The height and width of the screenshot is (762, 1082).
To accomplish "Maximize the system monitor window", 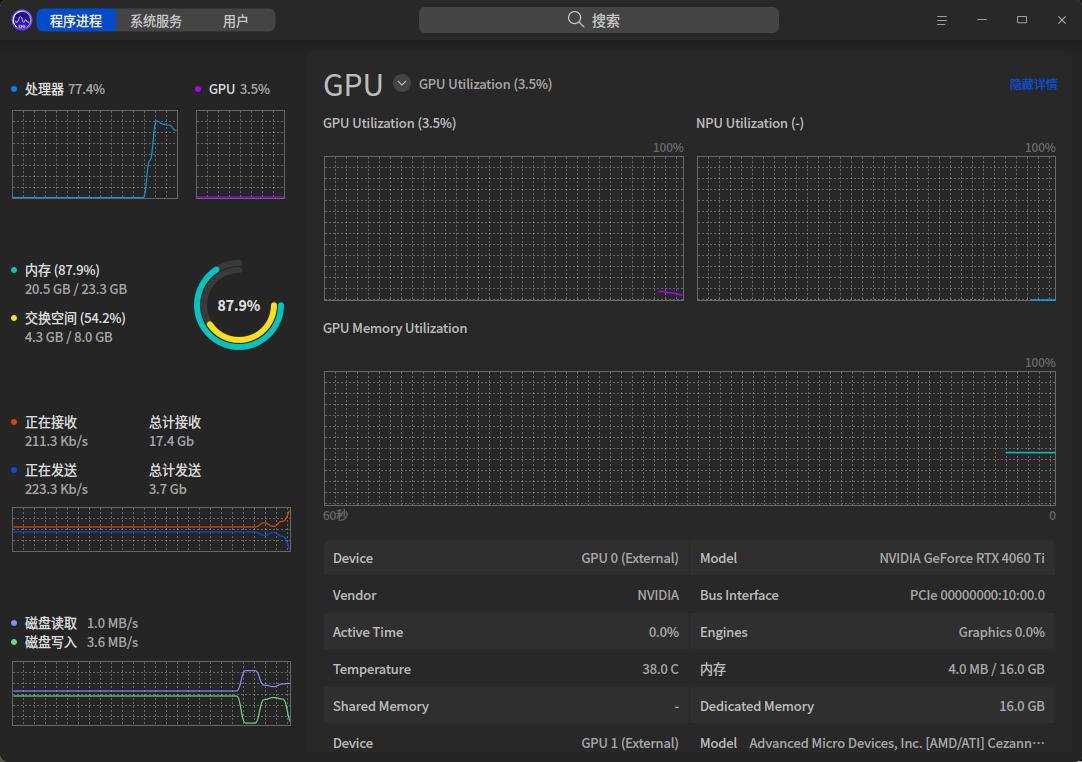I will click(1022, 20).
